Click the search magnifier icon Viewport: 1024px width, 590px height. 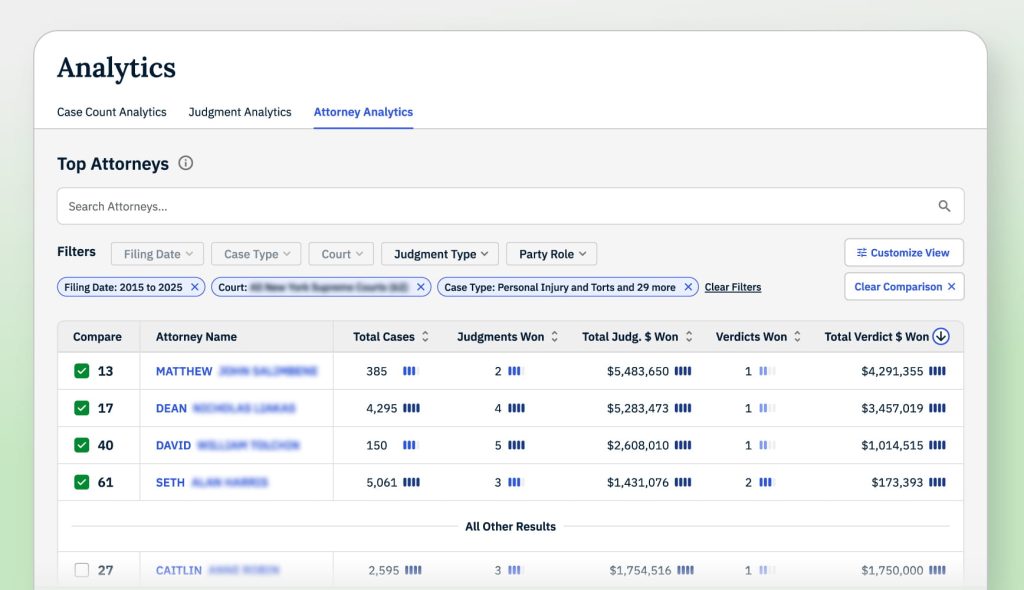click(944, 207)
